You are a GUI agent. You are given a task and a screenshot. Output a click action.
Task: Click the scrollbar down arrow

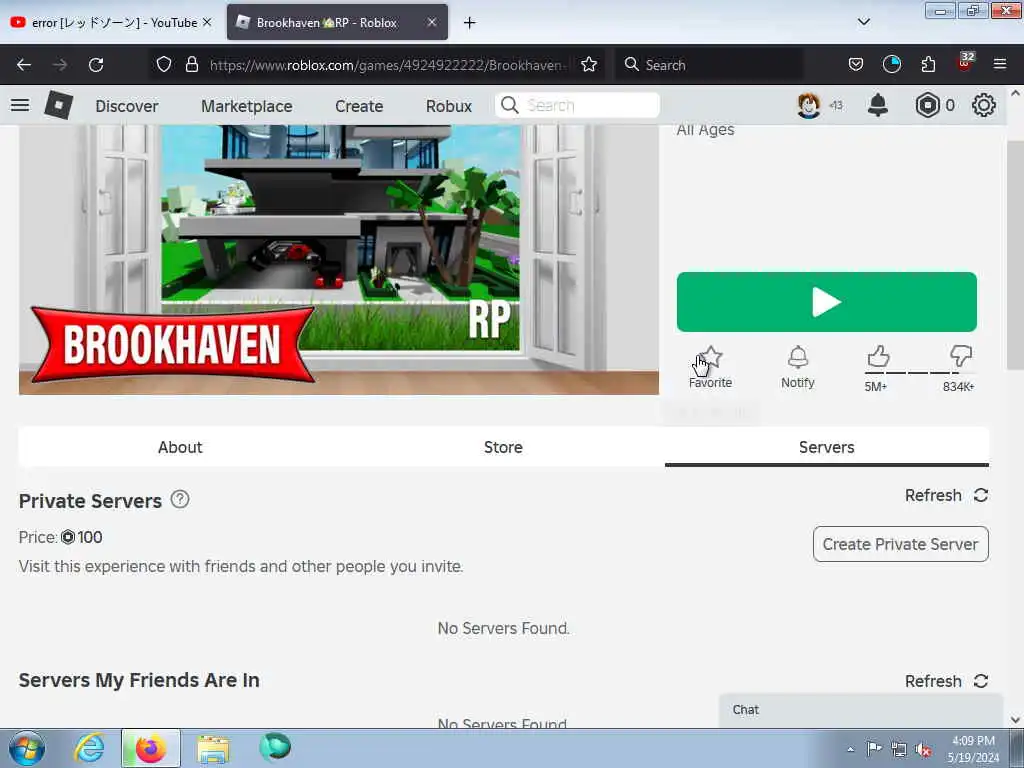click(1015, 720)
